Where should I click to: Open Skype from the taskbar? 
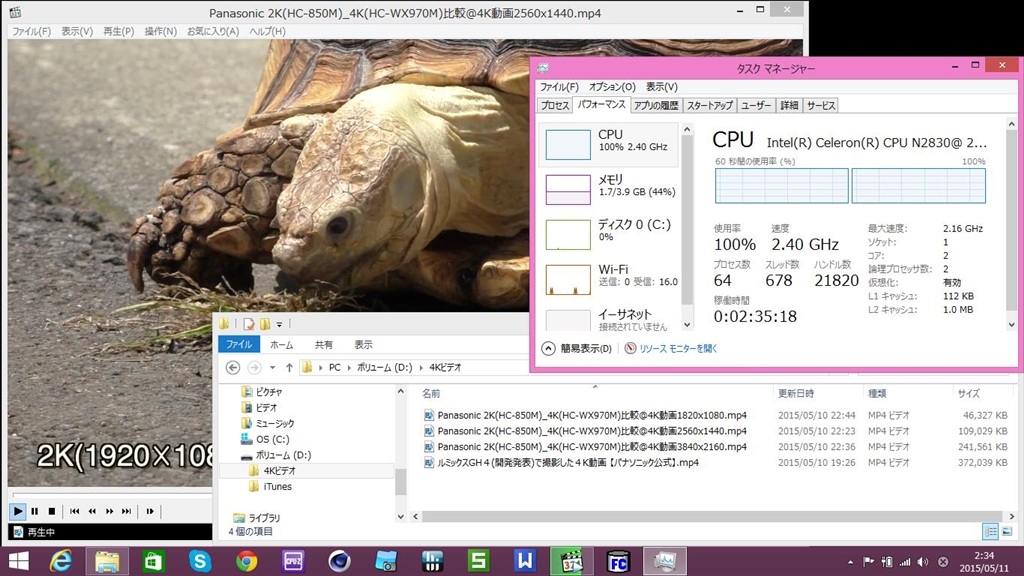point(201,561)
